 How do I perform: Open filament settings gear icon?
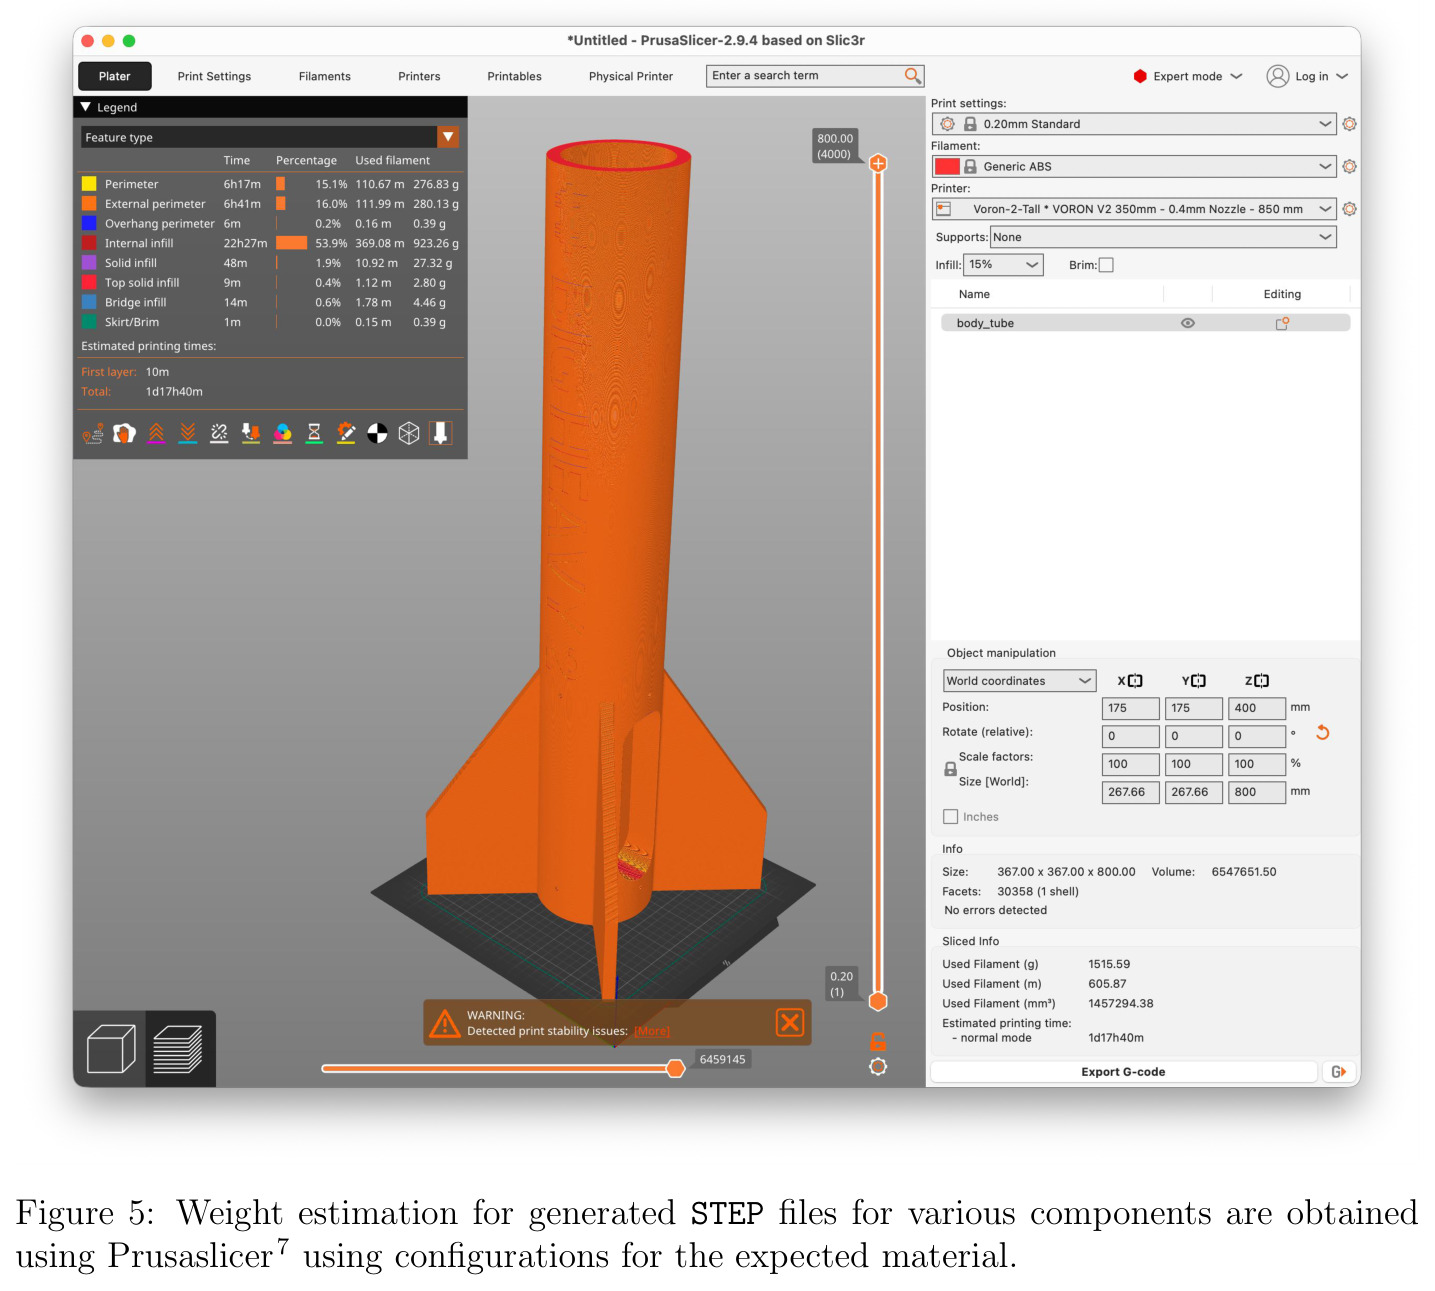click(x=1349, y=167)
